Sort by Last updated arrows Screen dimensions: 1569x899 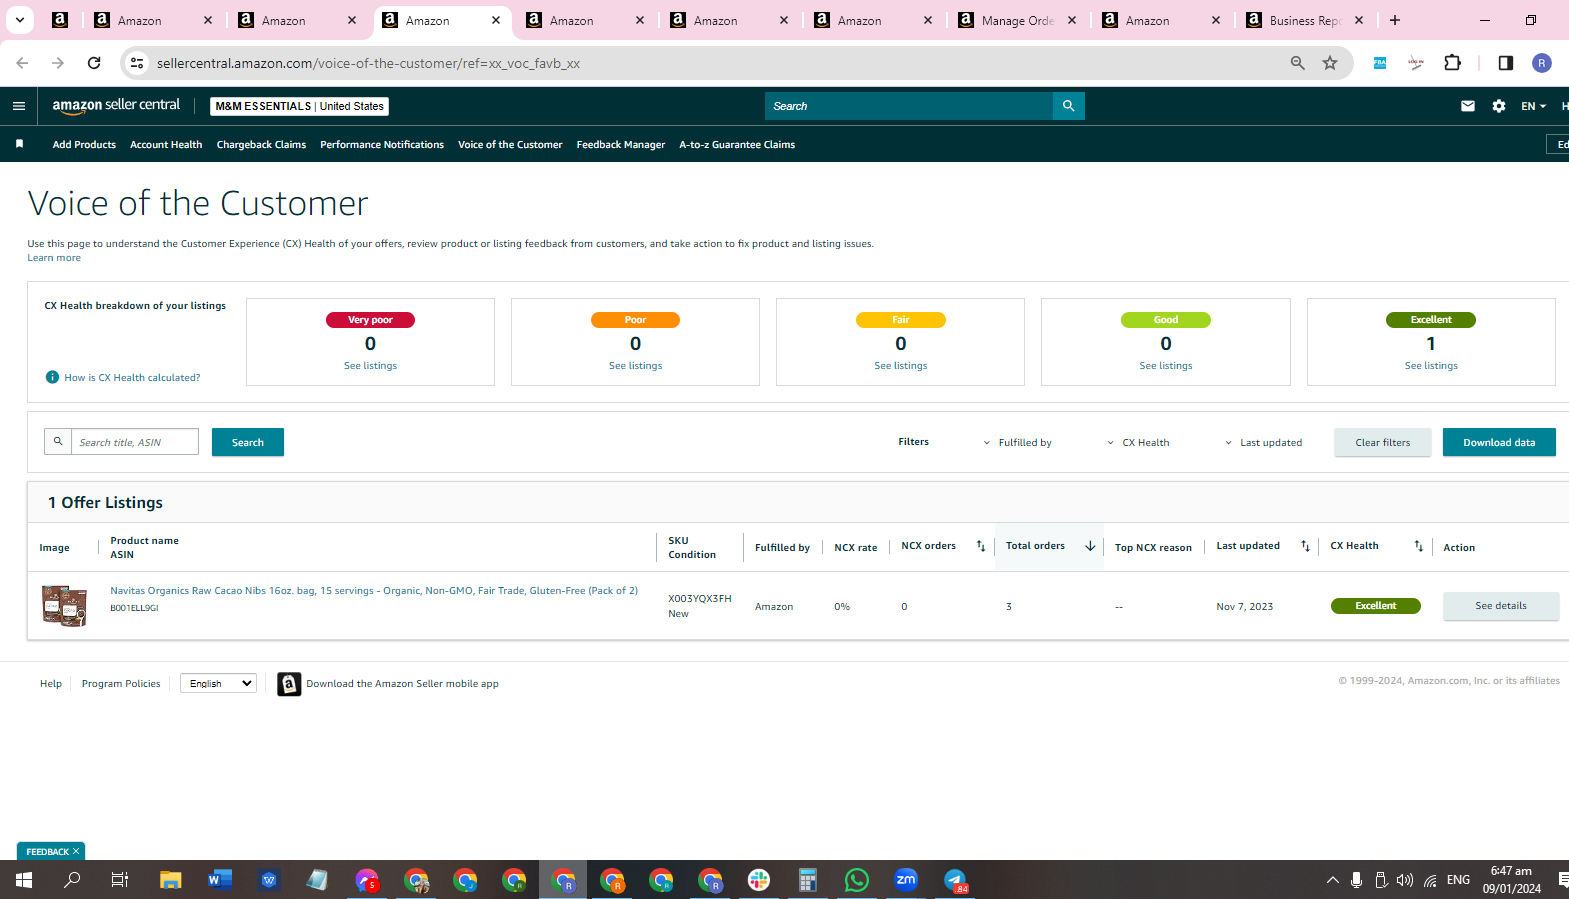[1305, 546]
